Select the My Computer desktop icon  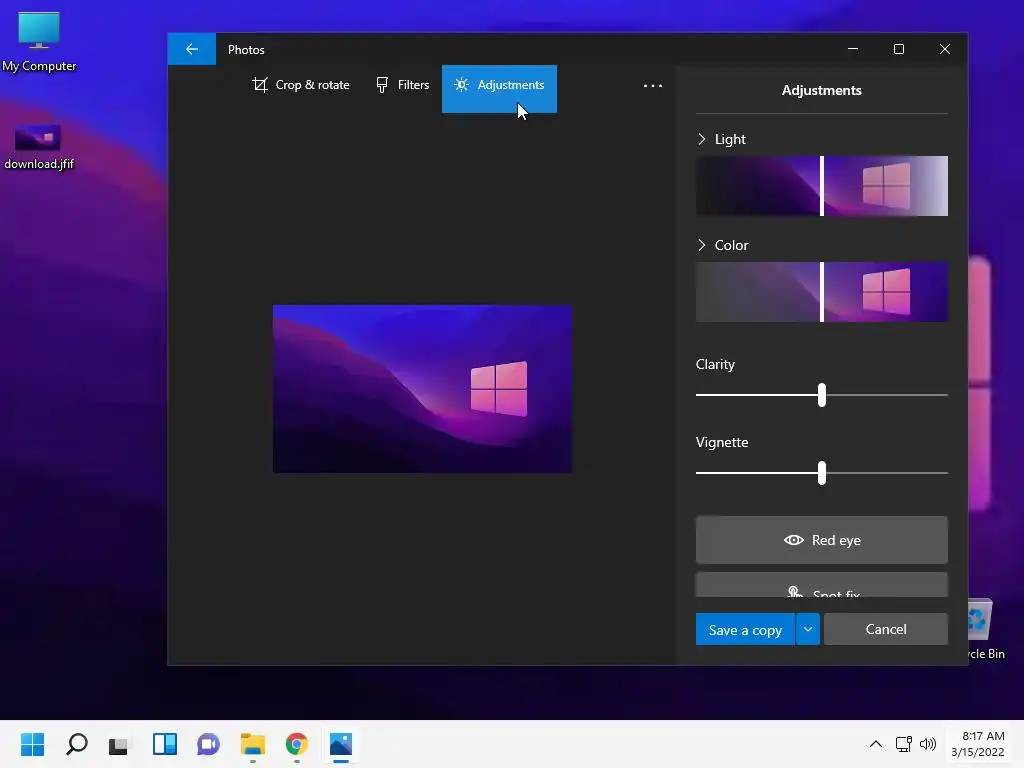[x=39, y=42]
